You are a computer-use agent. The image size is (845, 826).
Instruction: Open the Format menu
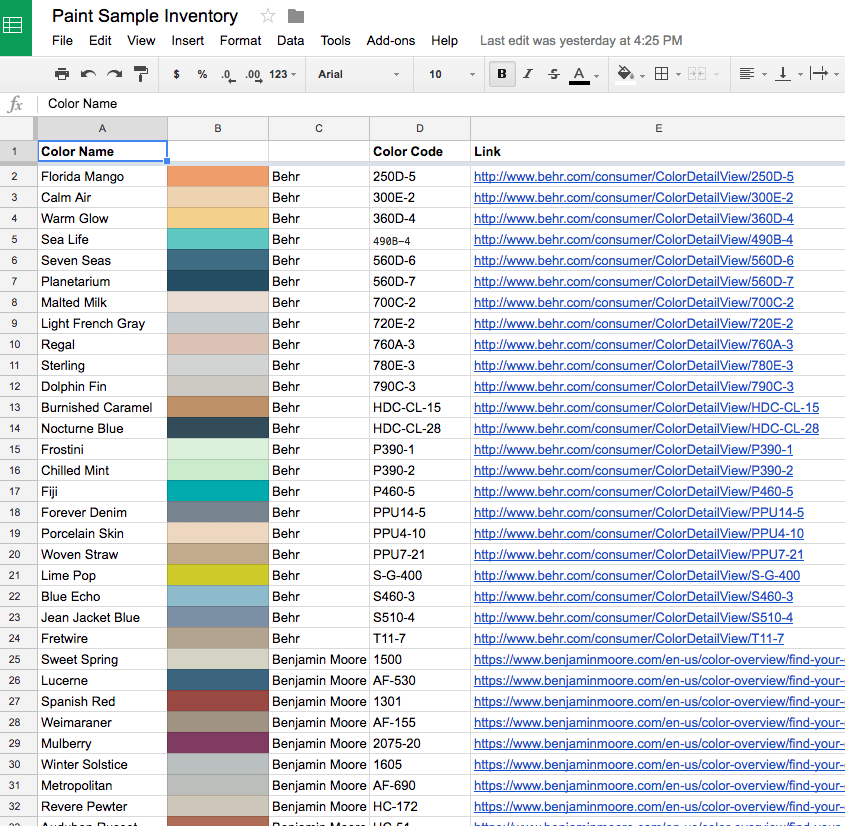tap(240, 41)
